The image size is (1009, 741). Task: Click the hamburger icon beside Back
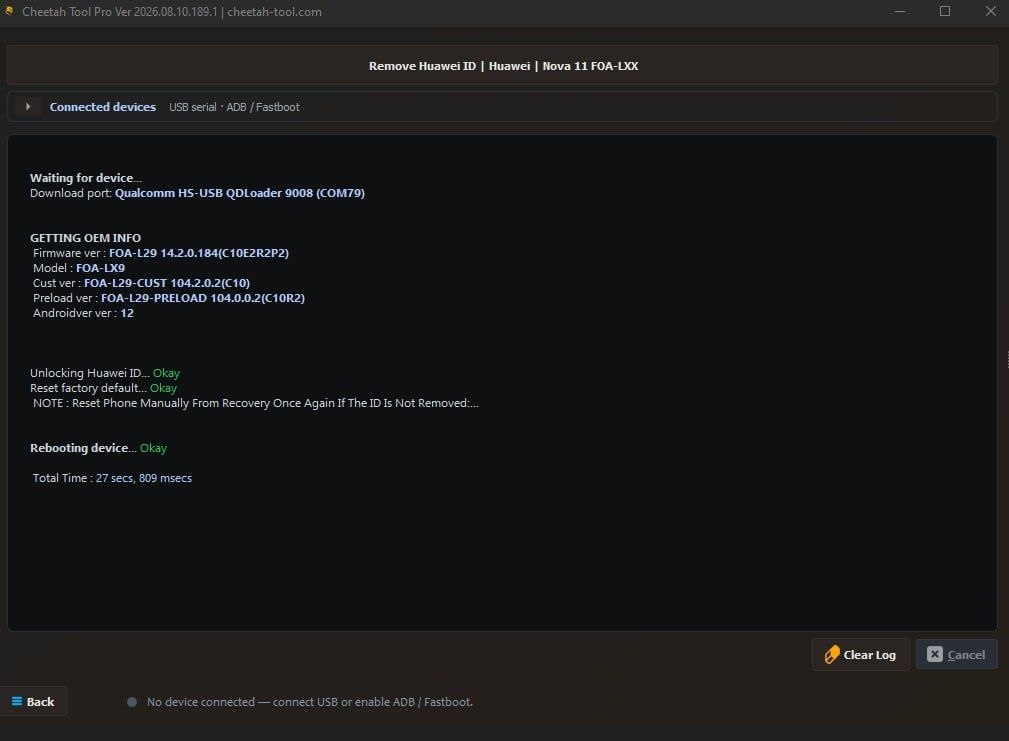pos(17,701)
